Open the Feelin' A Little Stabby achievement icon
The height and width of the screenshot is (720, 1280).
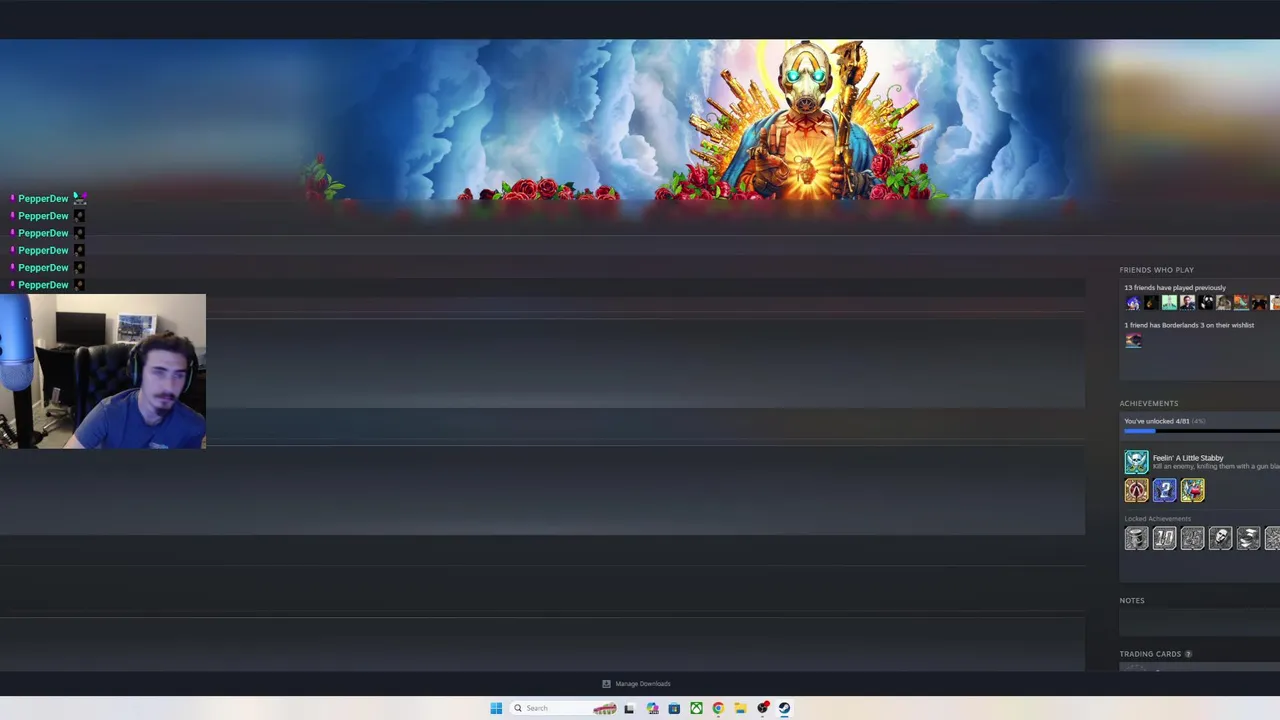pyautogui.click(x=1136, y=462)
